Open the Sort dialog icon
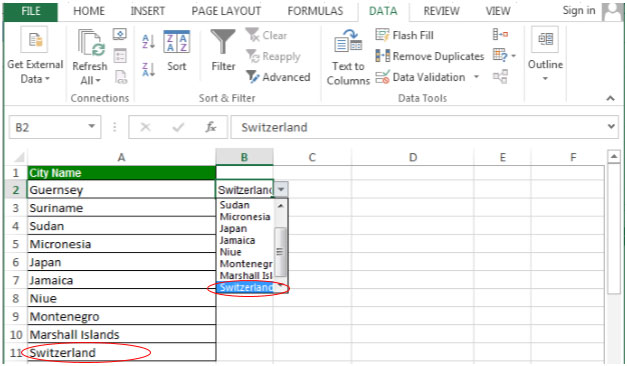 (x=177, y=42)
